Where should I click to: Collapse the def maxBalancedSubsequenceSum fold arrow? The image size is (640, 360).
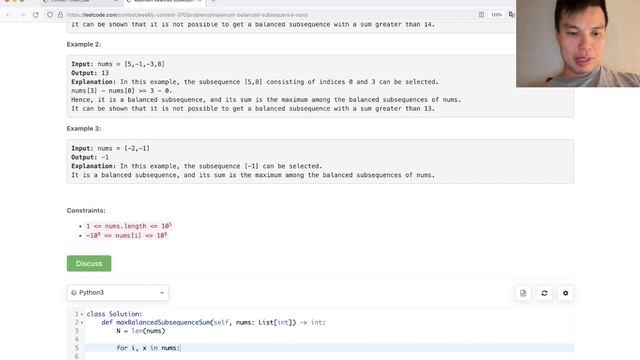tap(82, 323)
